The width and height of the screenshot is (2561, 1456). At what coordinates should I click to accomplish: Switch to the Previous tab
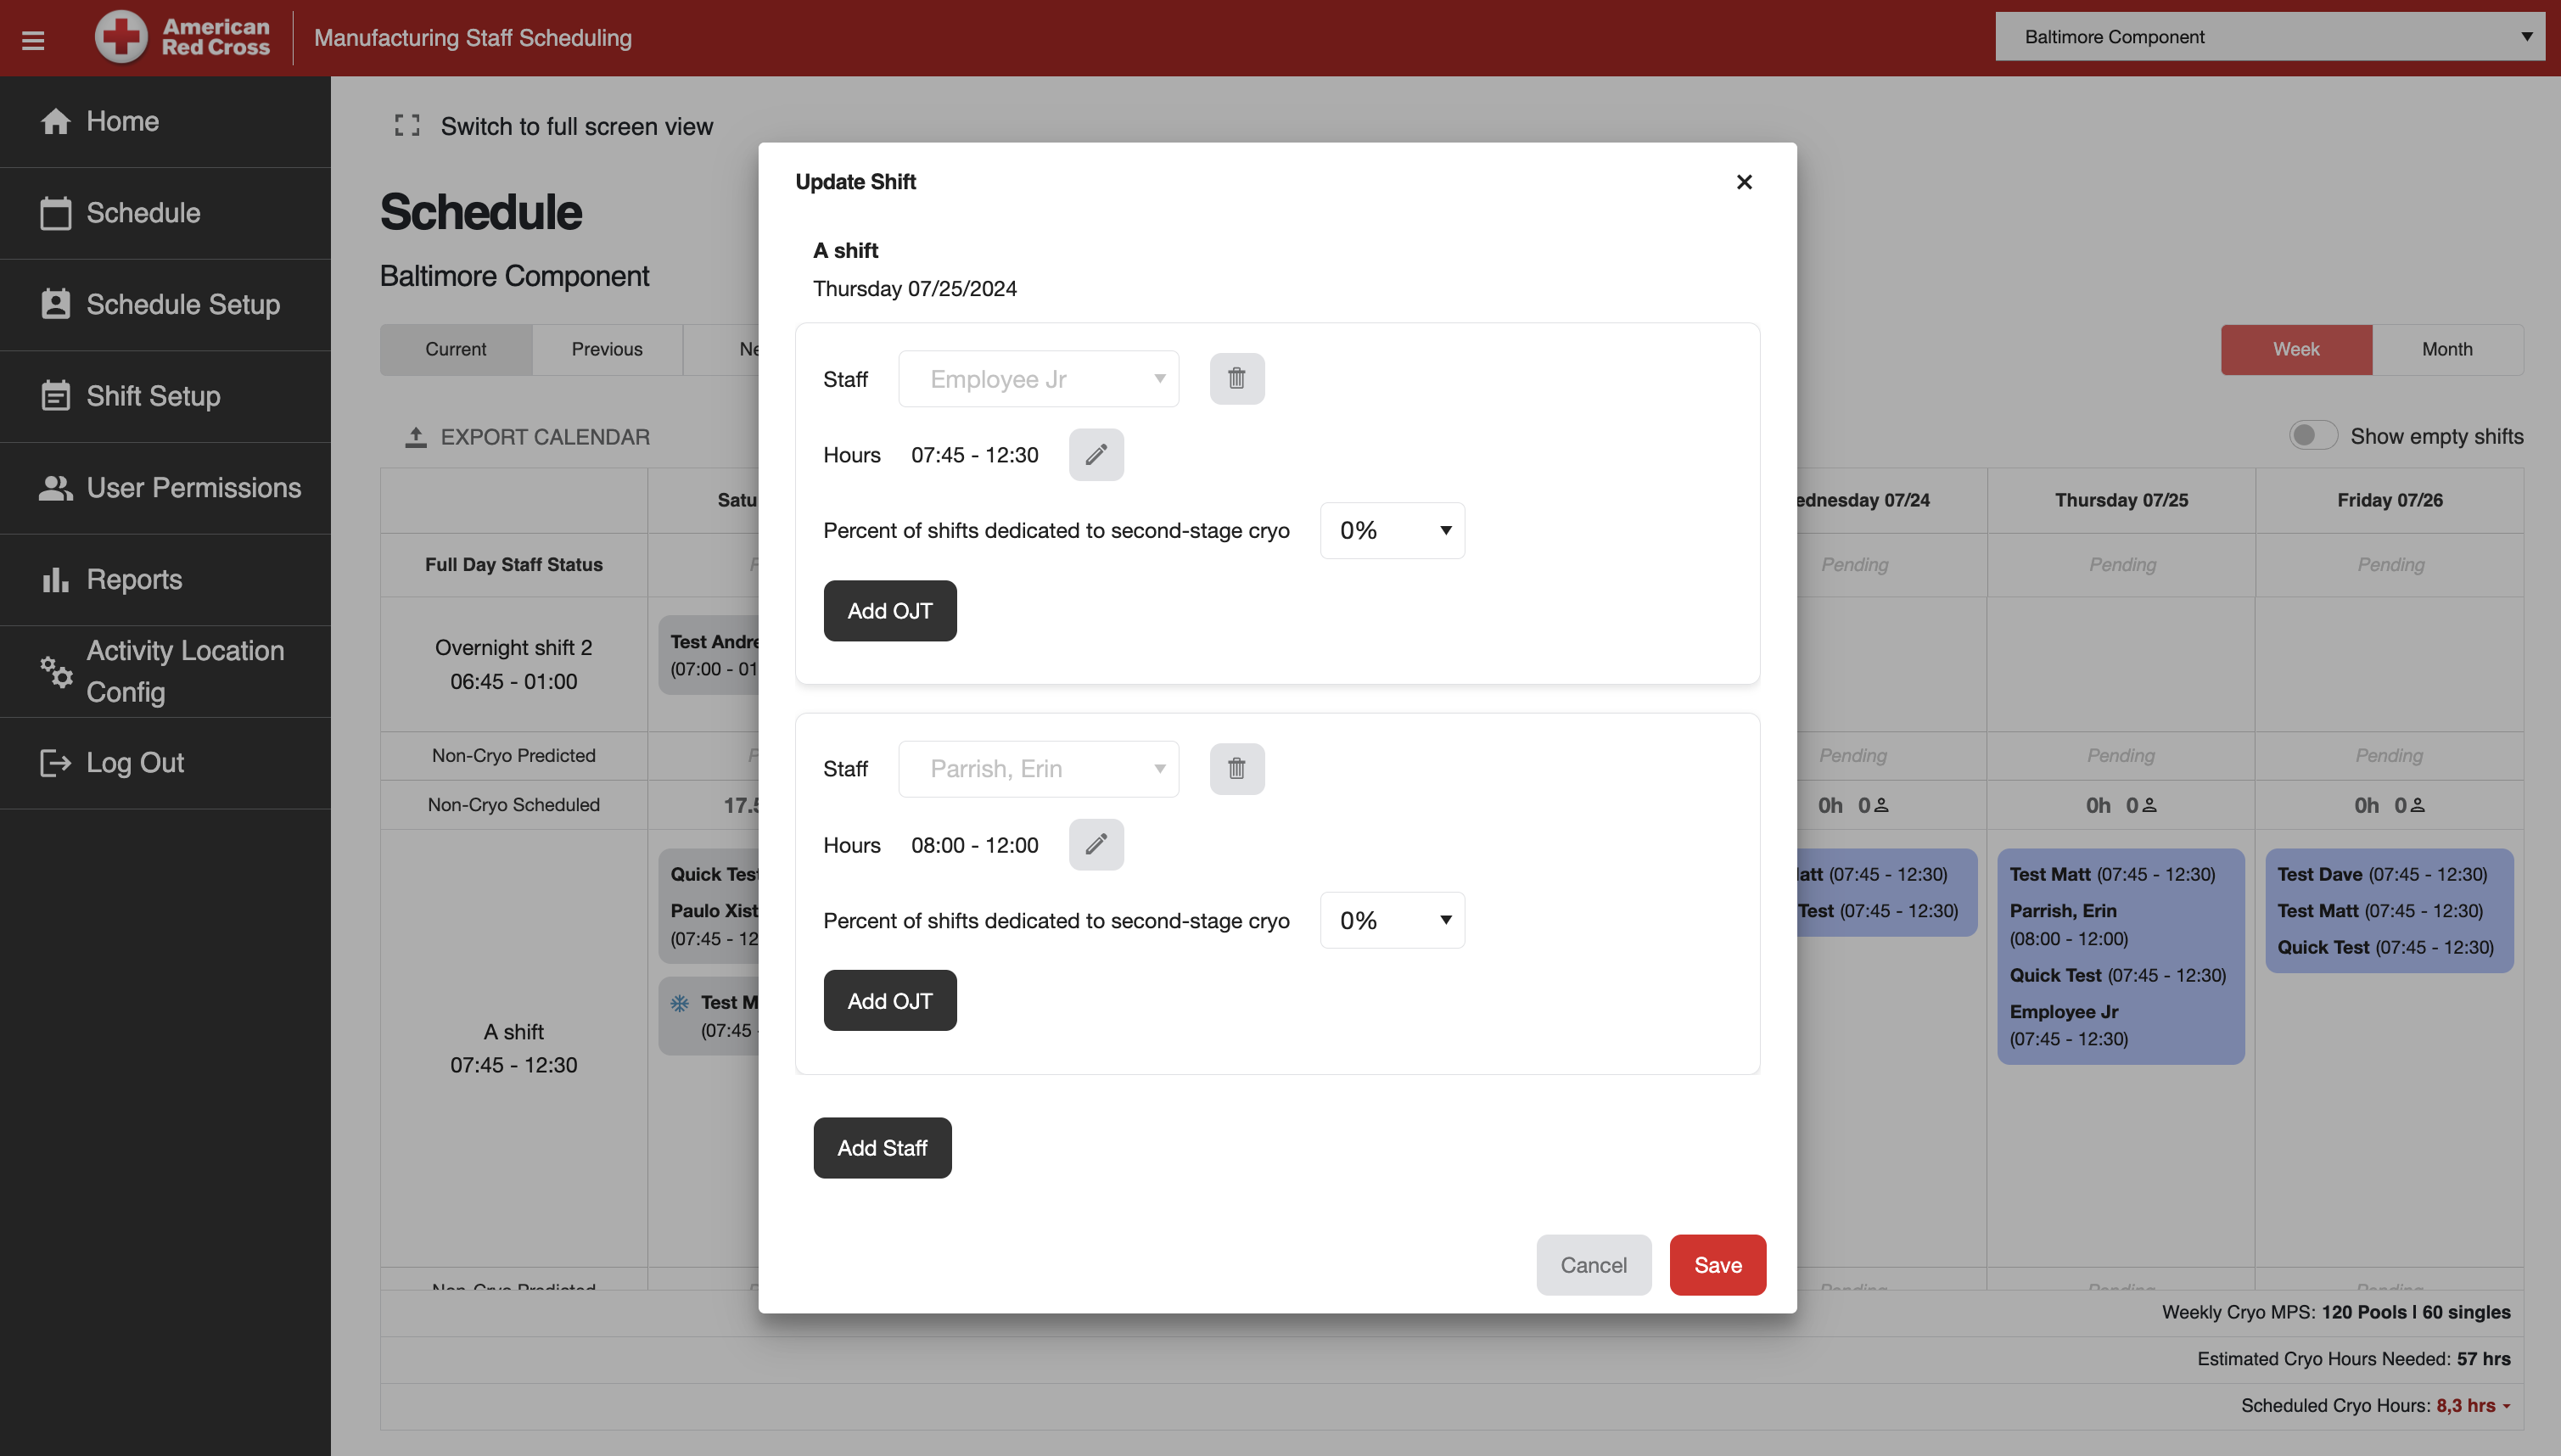click(607, 349)
